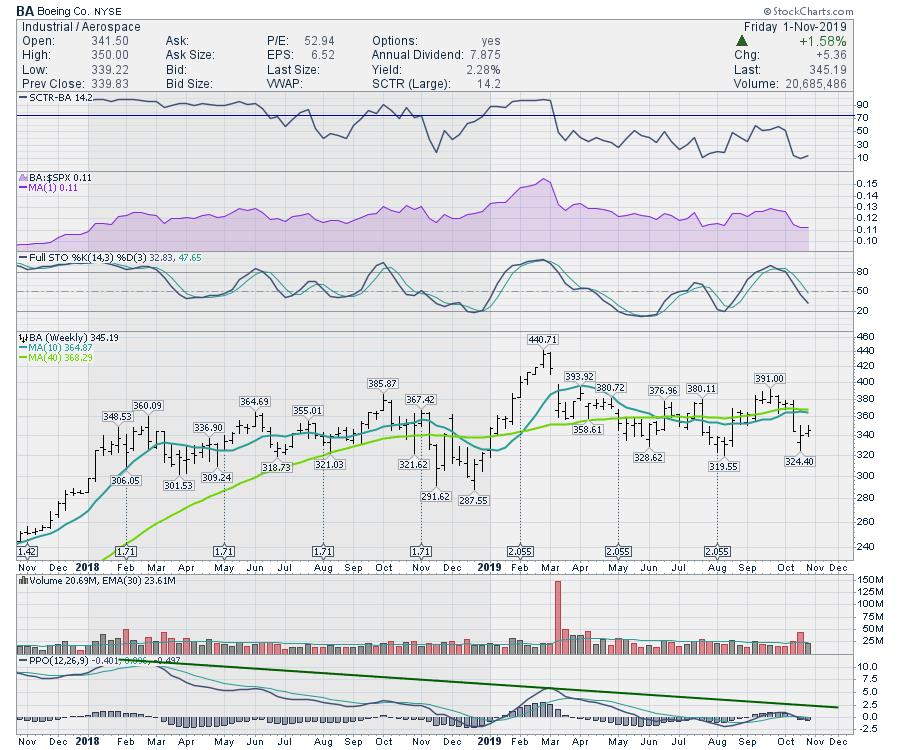Click the 1.71 dividend marker above Feb 2018
The height and width of the screenshot is (750, 900).
(x=126, y=551)
